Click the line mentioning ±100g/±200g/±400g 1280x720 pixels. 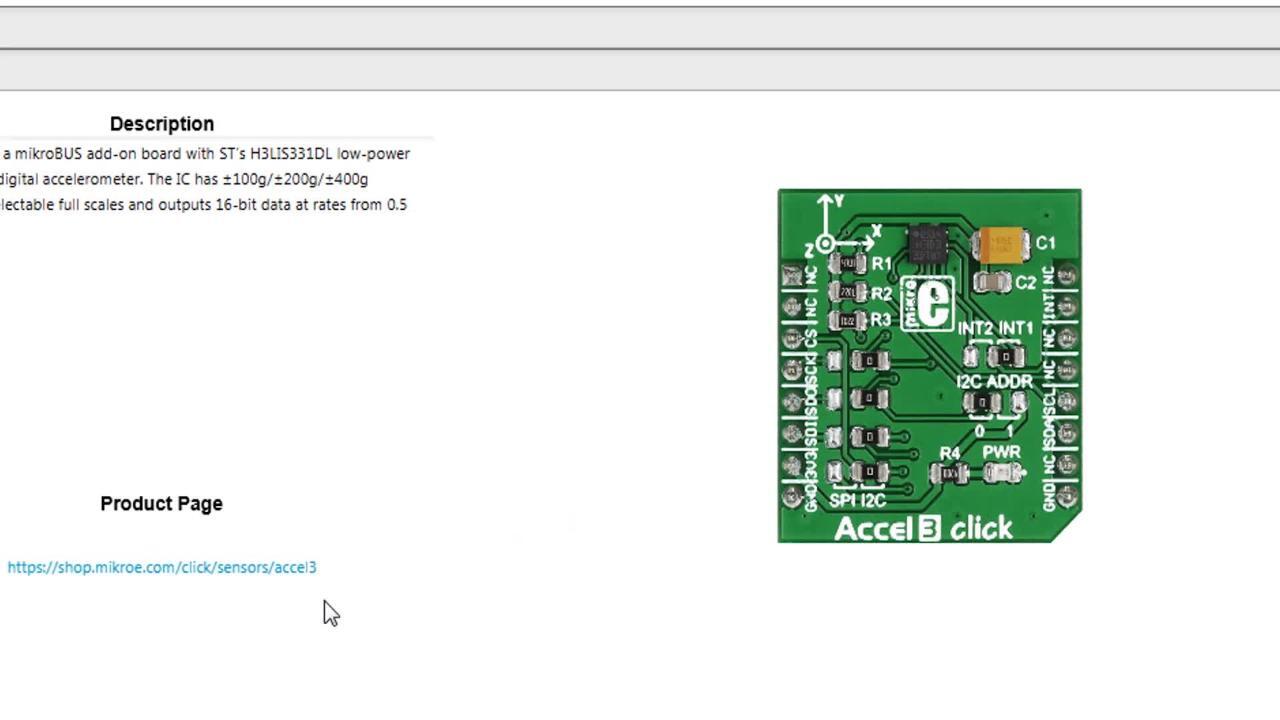point(184,179)
